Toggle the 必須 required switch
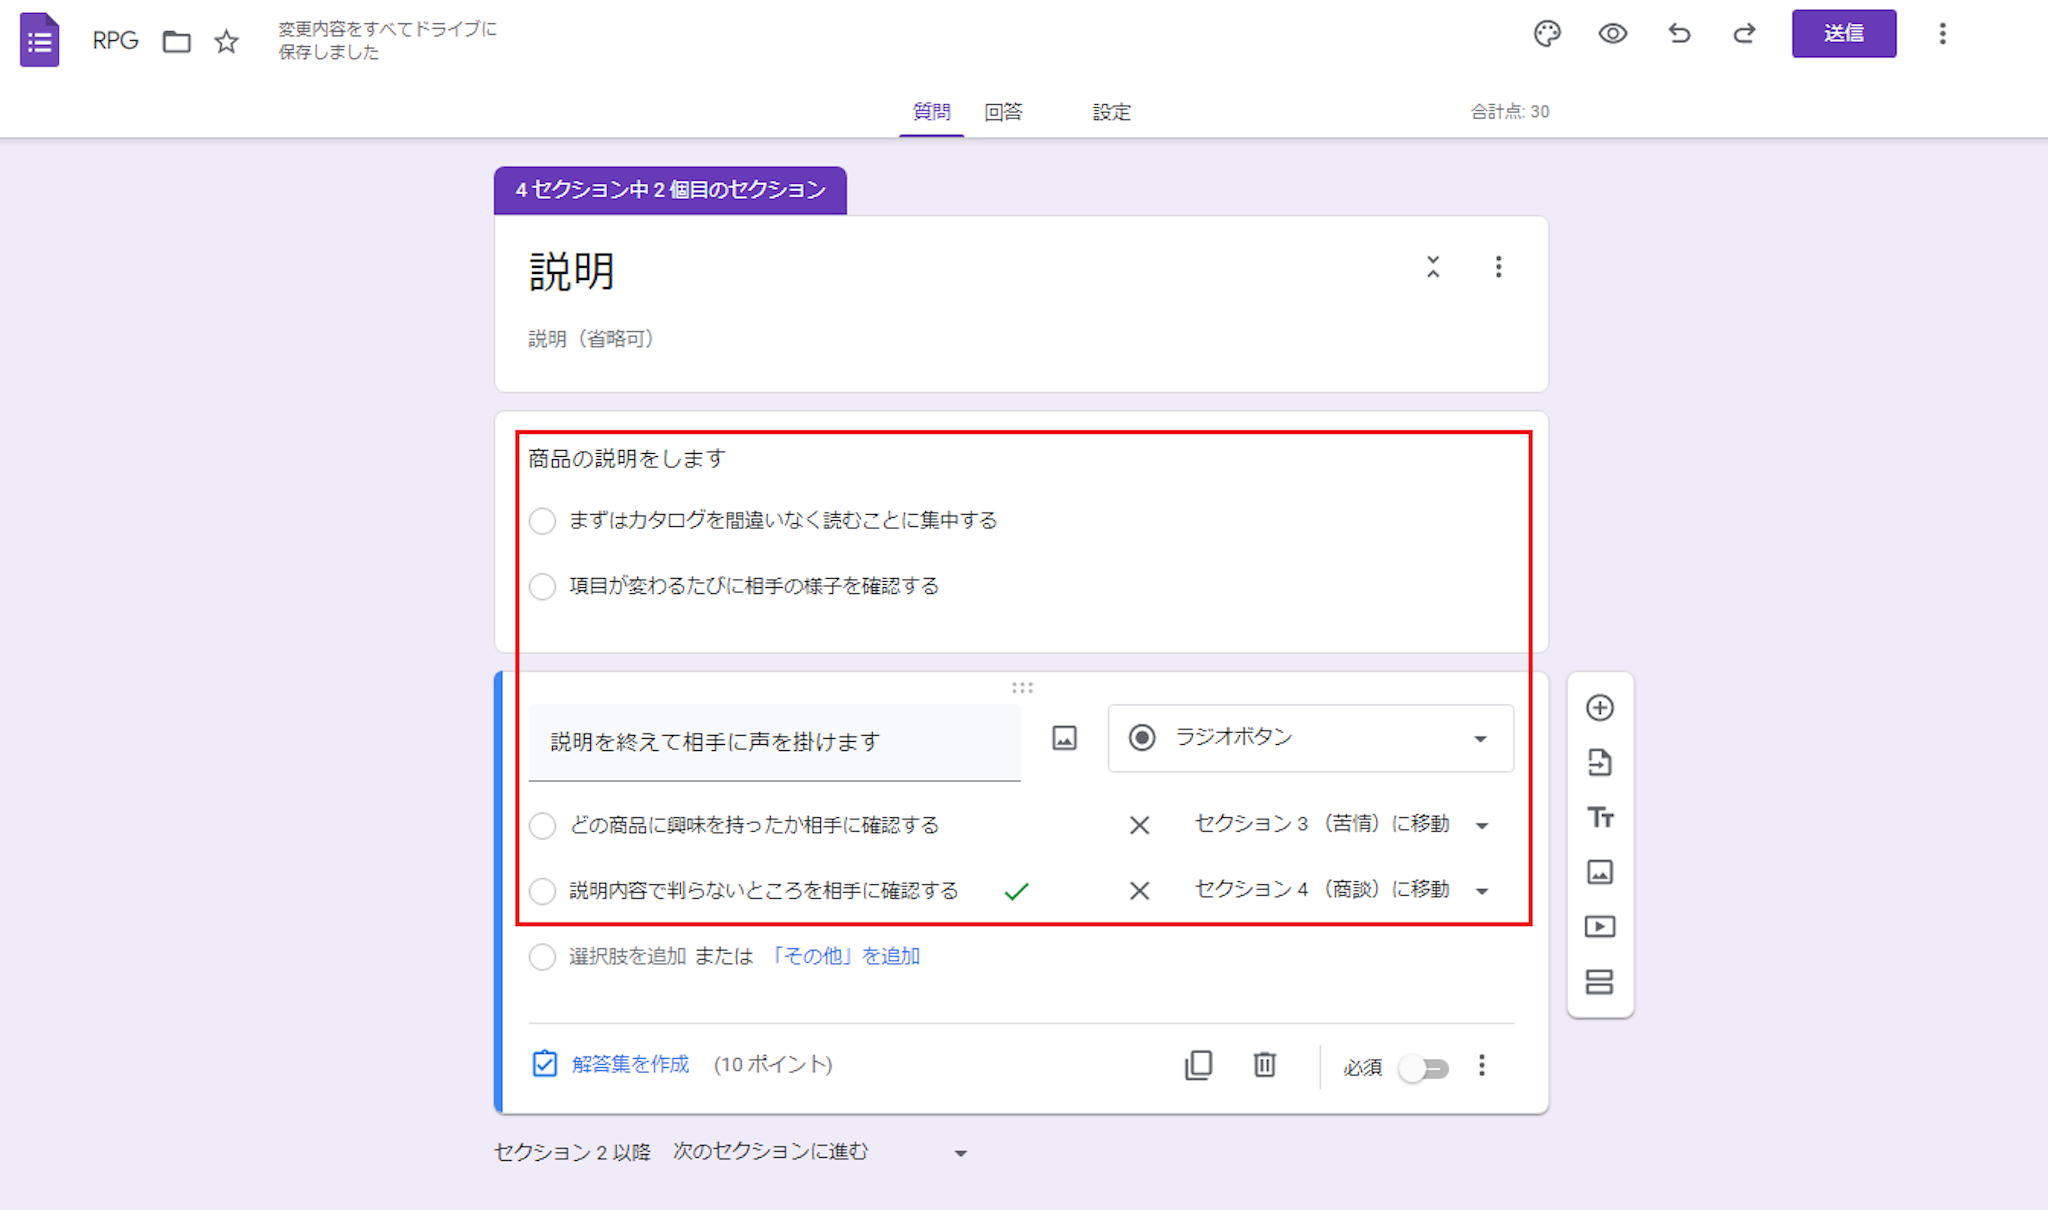 point(1424,1068)
